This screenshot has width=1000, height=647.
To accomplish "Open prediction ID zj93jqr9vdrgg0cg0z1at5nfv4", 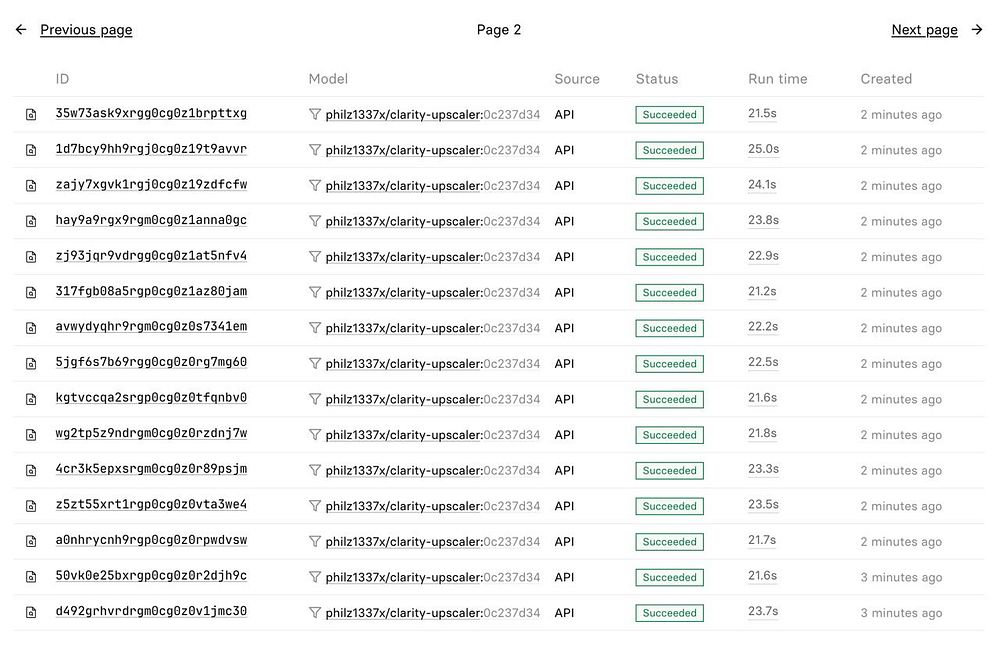I will point(151,256).
